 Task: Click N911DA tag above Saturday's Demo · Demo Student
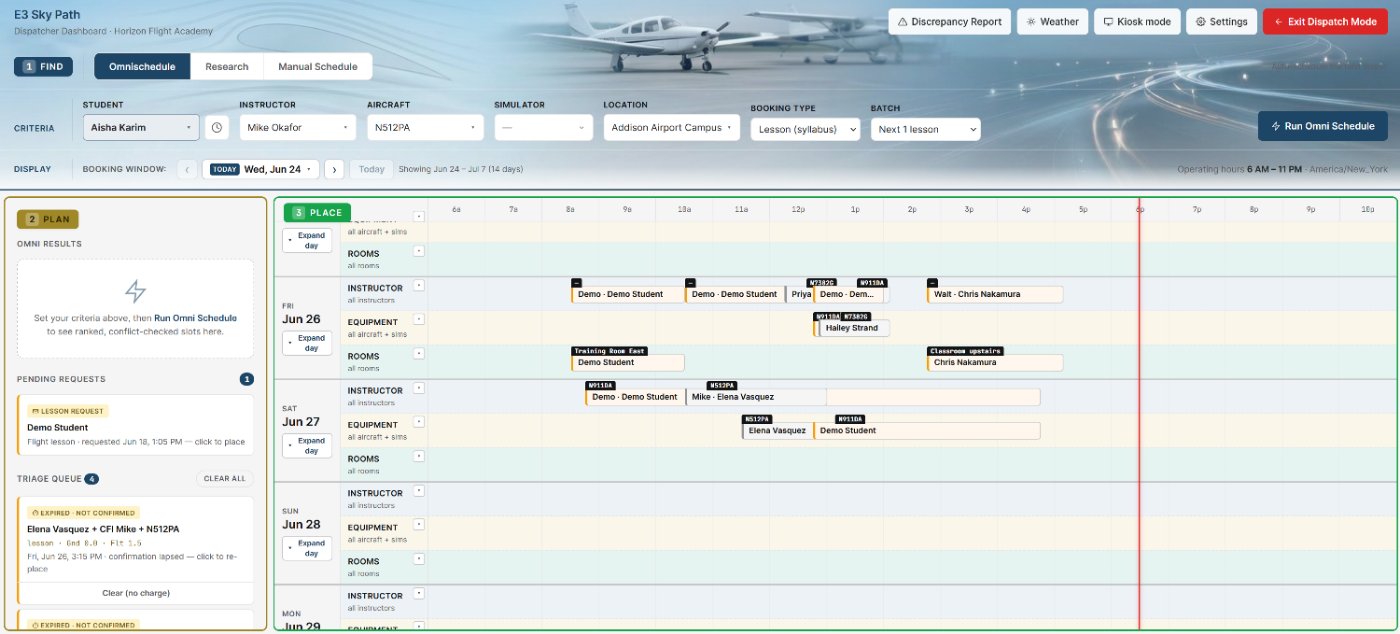click(600, 385)
